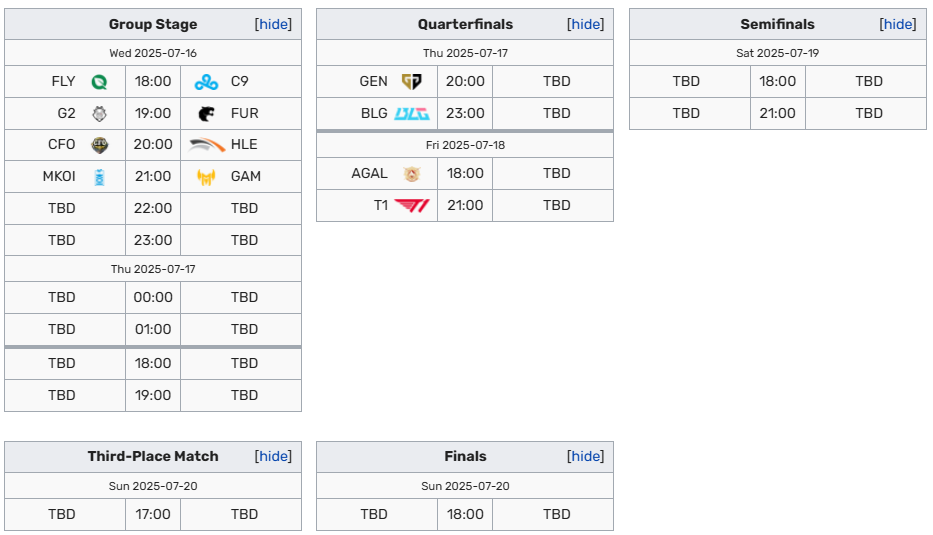
Task: Open the T1 red logo
Action: (412, 205)
